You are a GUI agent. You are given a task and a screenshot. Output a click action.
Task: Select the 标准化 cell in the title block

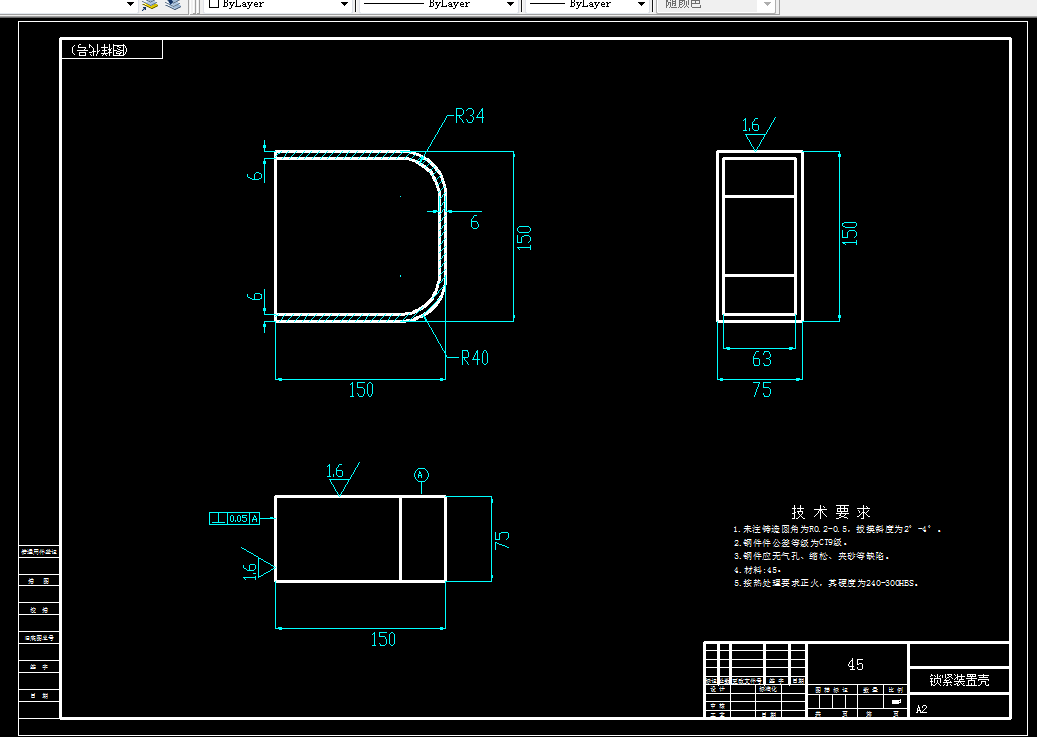click(x=768, y=689)
